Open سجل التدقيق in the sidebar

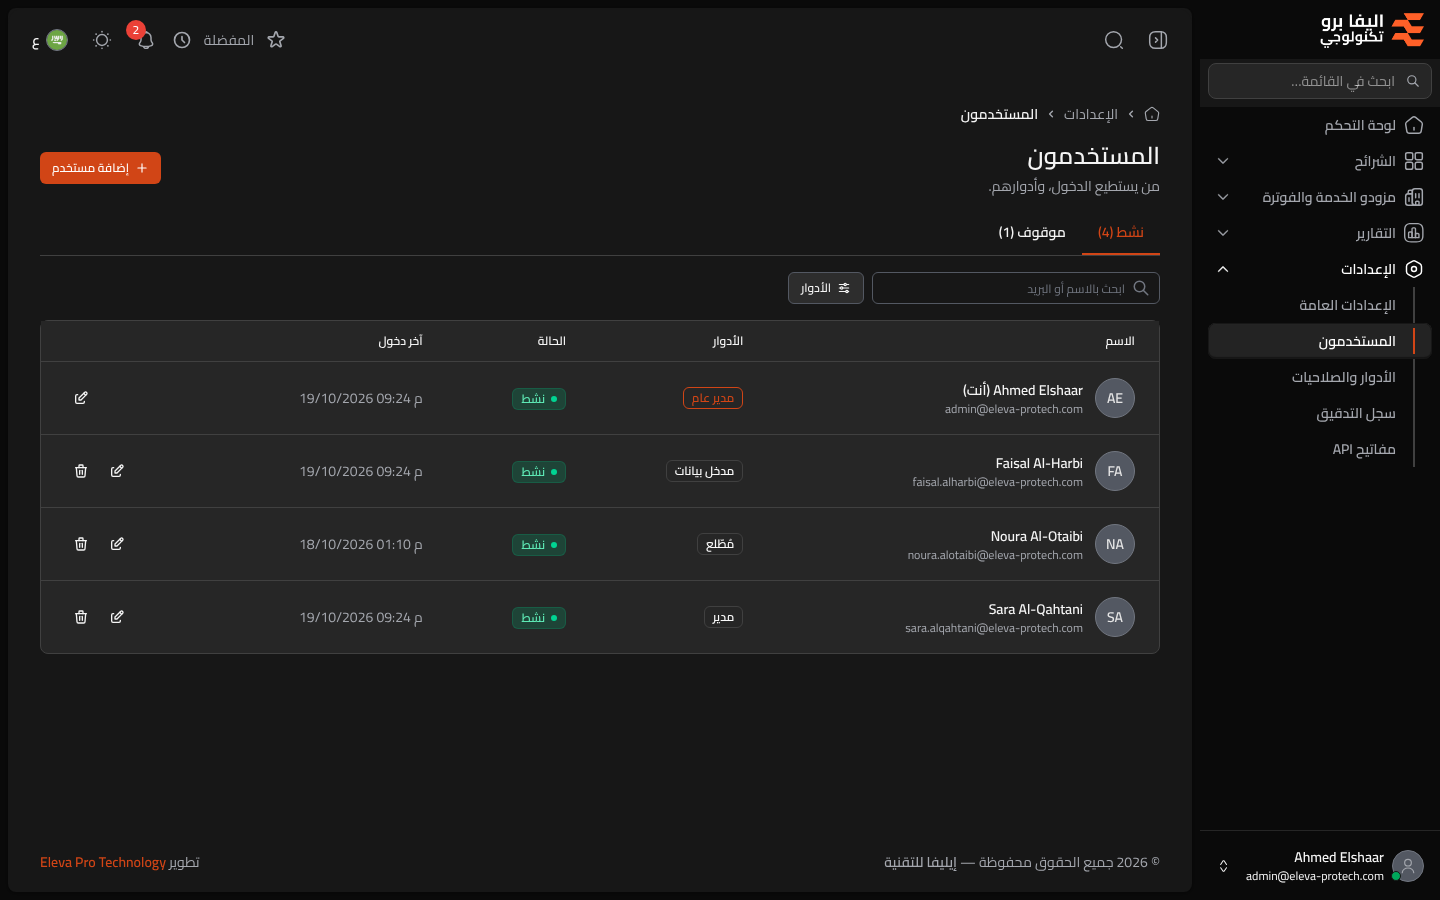click(x=1356, y=413)
